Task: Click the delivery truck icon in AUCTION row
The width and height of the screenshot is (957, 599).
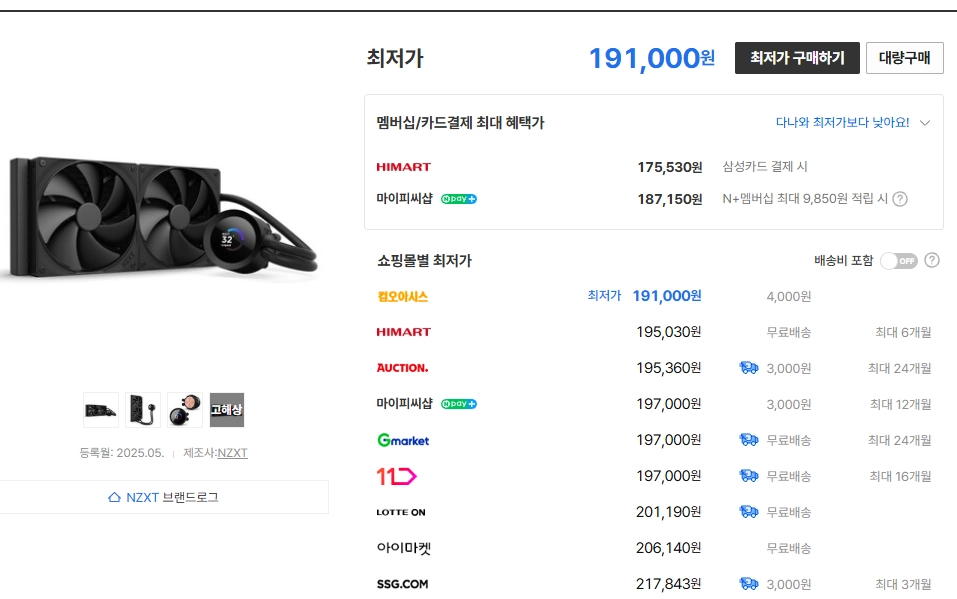Action: [749, 368]
